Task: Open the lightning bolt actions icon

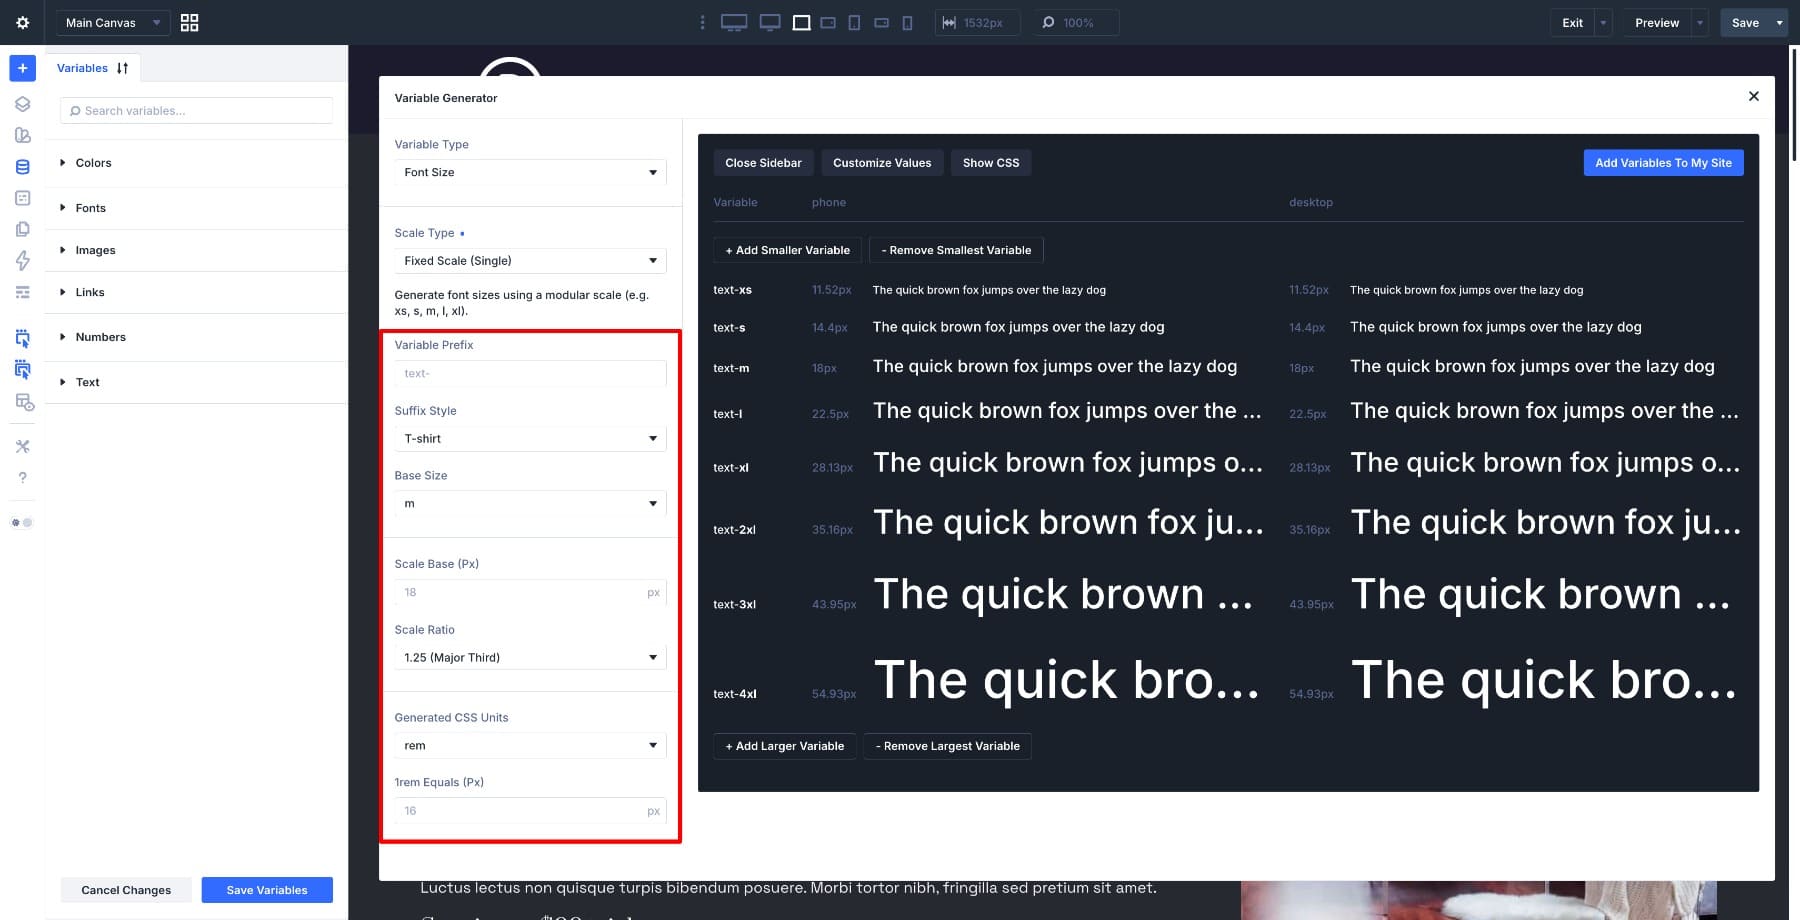Action: (x=22, y=260)
